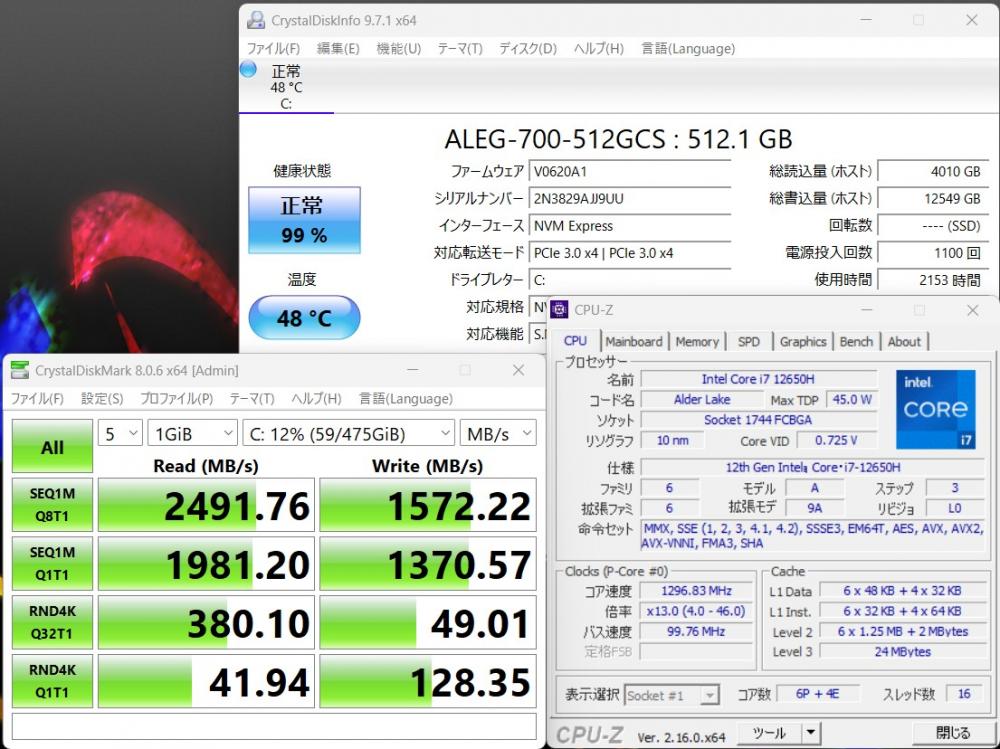Click the ツール button in CPU-Z
This screenshot has height=749, width=1000.
pyautogui.click(x=769, y=732)
